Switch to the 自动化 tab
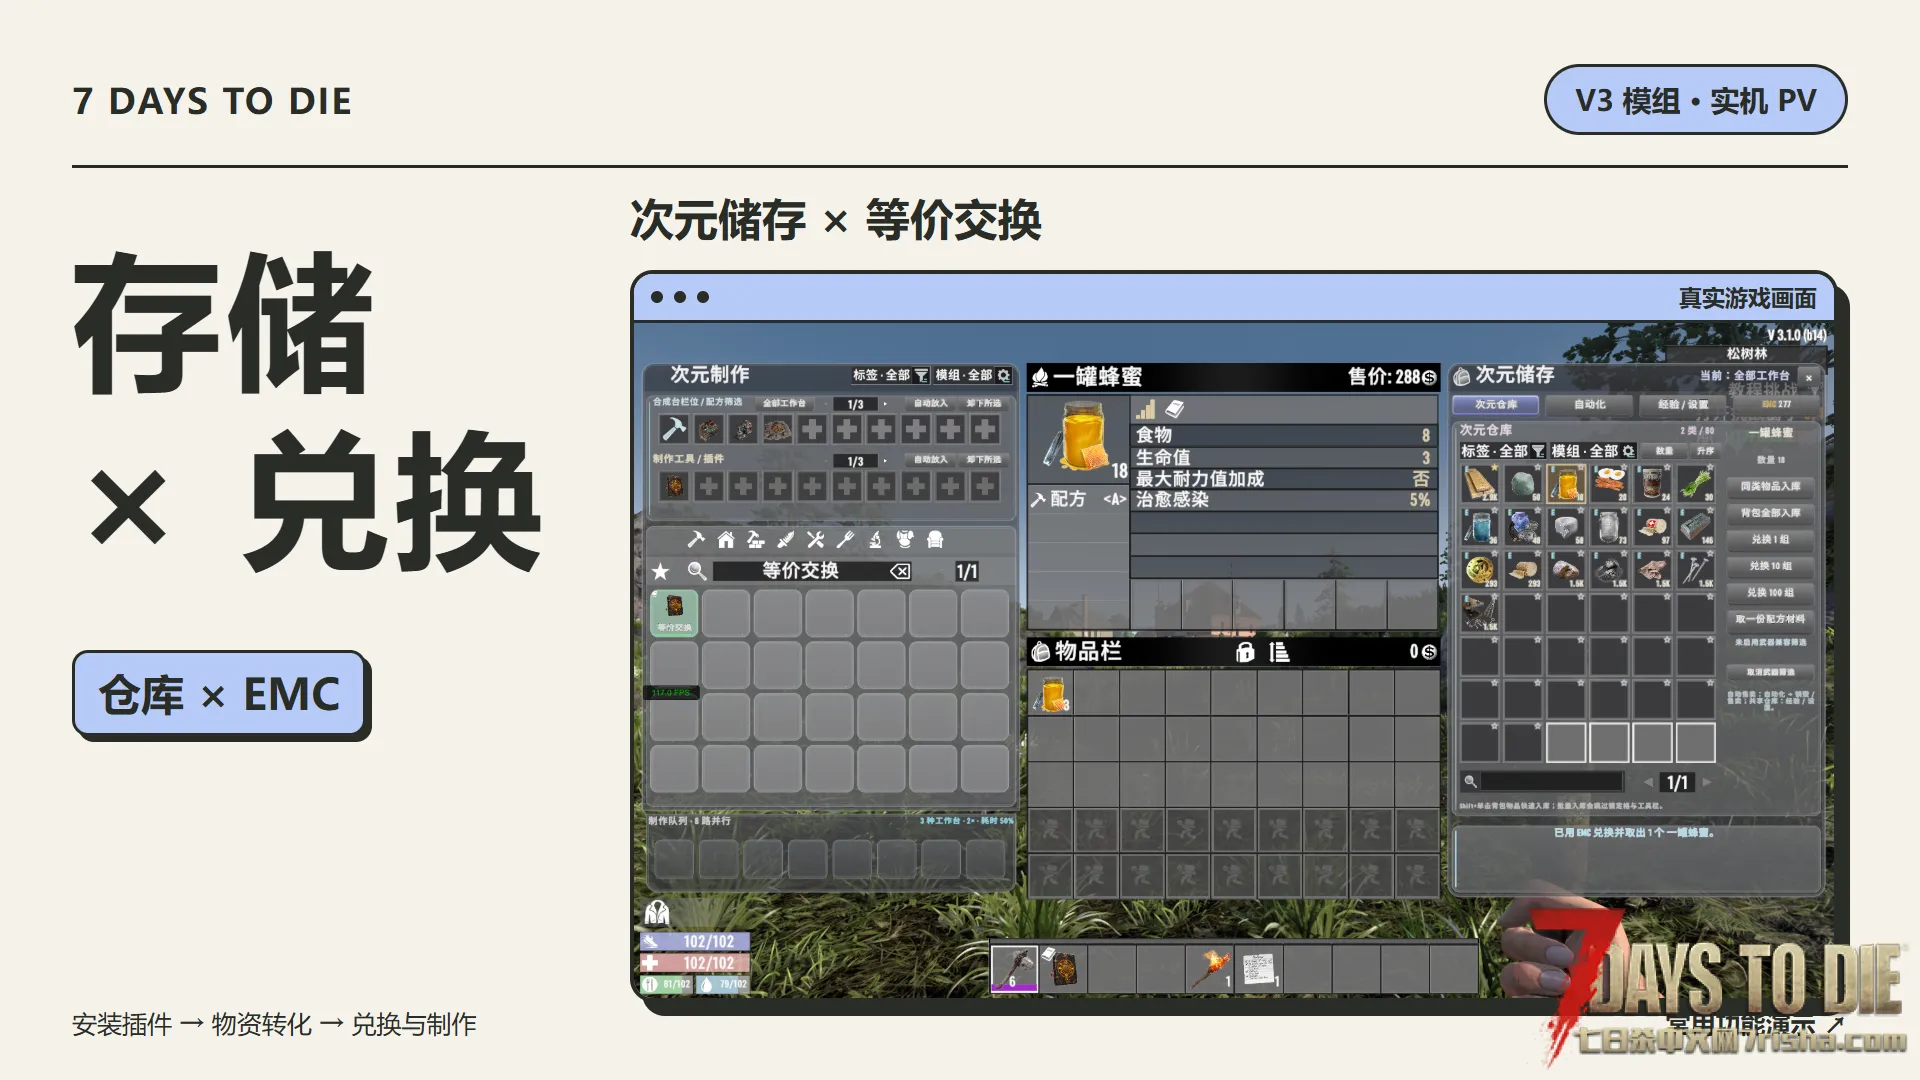 click(x=1589, y=405)
